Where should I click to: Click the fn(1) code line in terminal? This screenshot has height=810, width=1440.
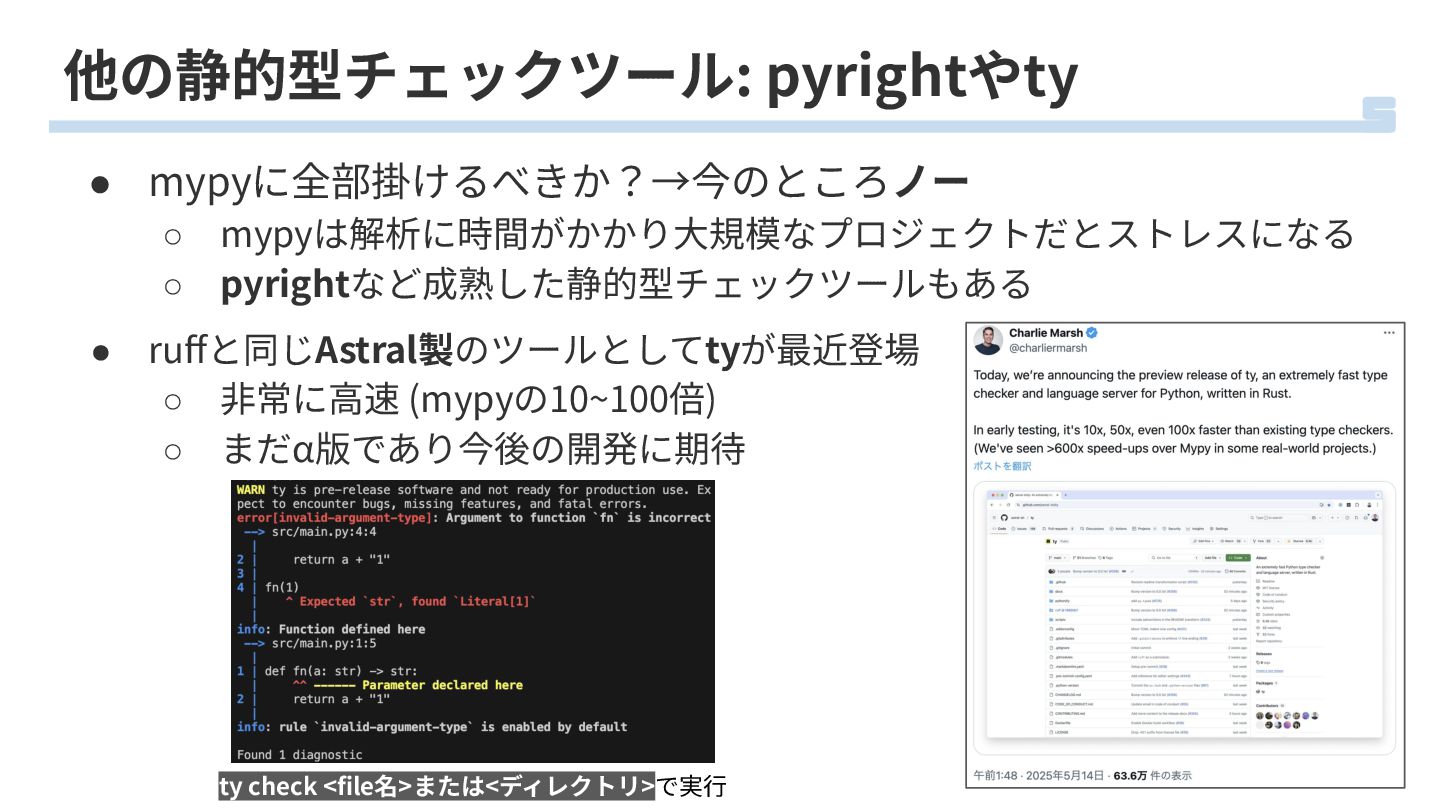coord(282,587)
